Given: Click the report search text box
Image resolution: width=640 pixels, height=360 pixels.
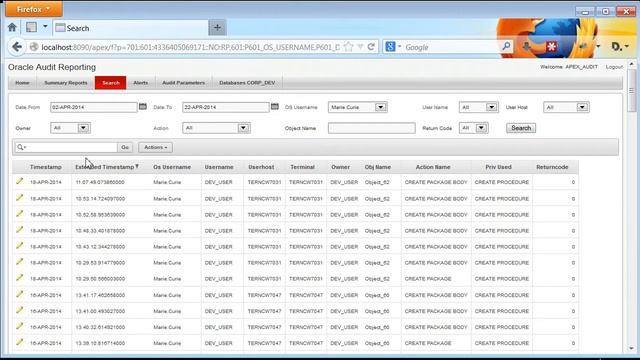Looking at the screenshot, I should tap(71, 147).
